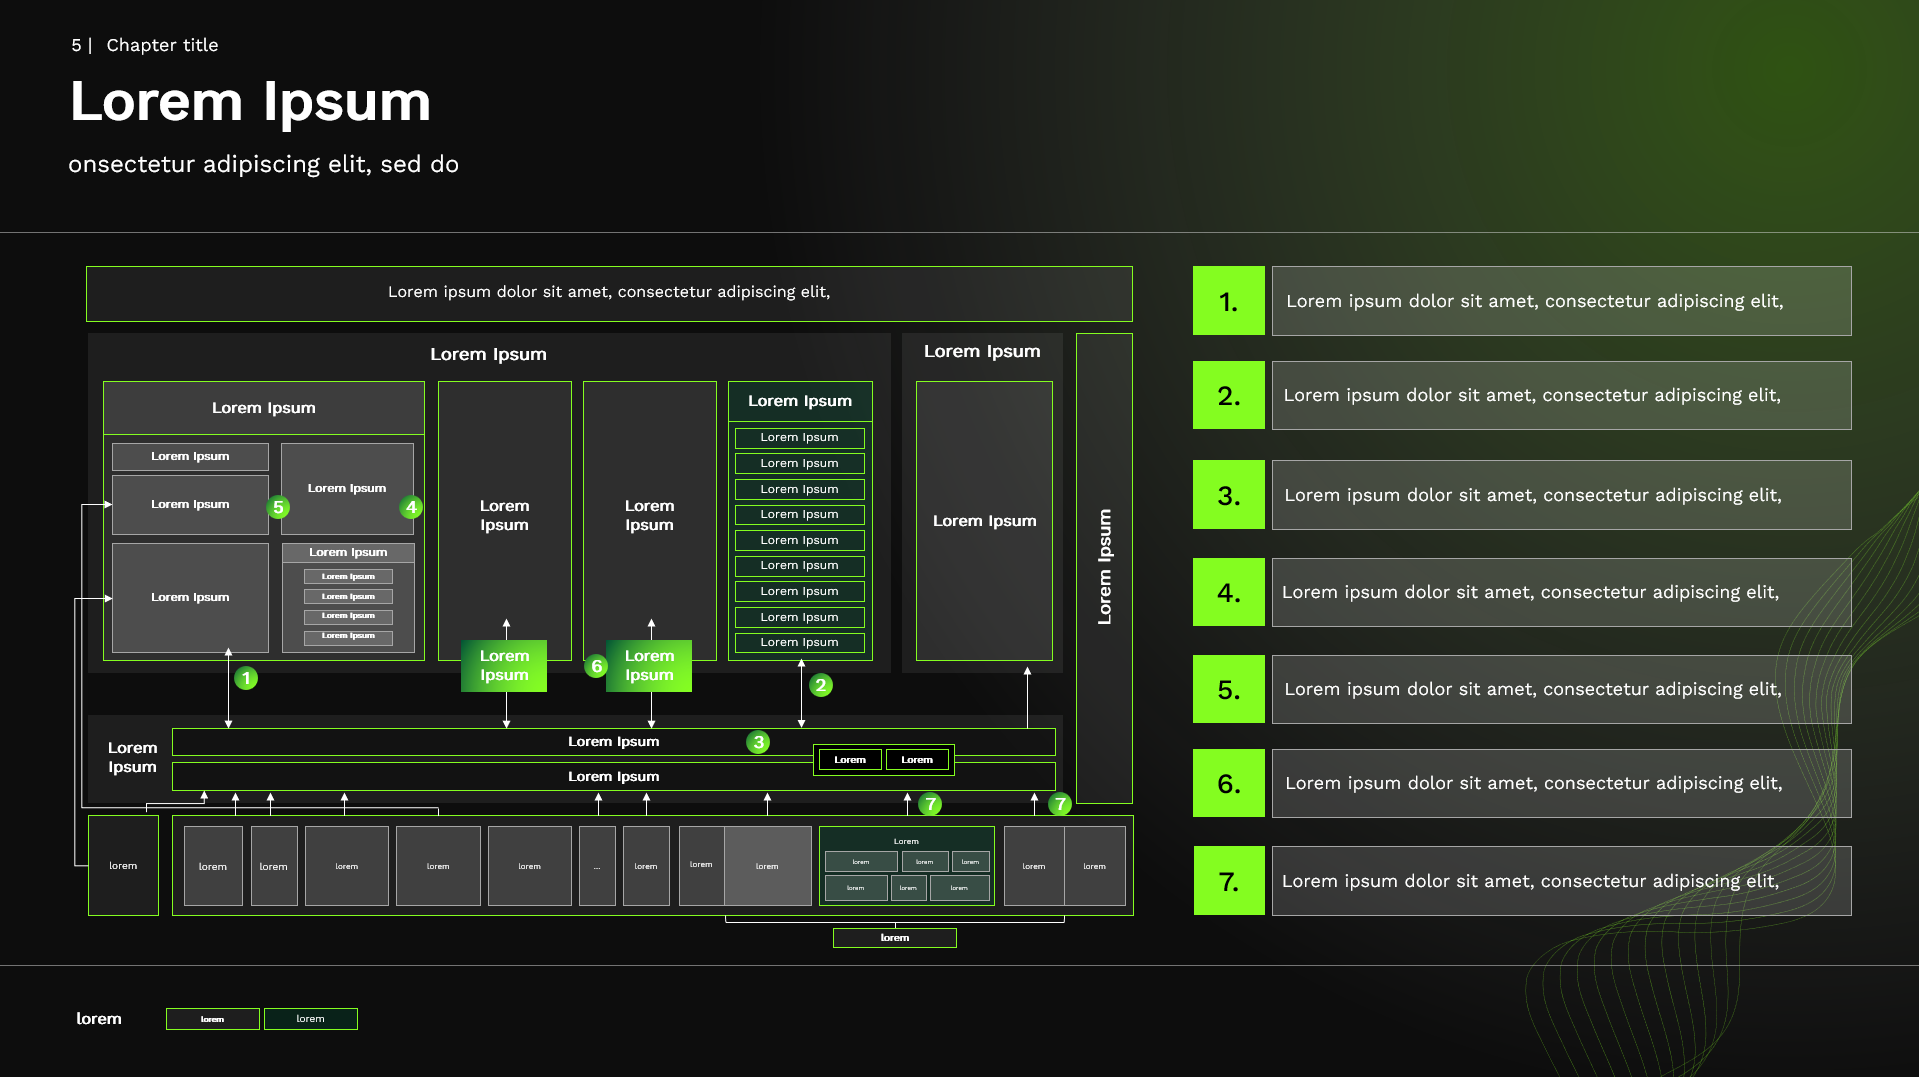1919x1077 pixels.
Task: Select the 'Chapter title' header text
Action: coord(162,45)
